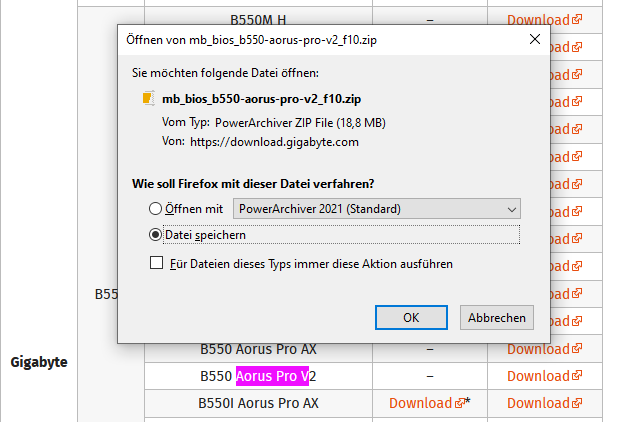
Task: Select the 'Datei speichern' radio option
Action: tap(155, 235)
